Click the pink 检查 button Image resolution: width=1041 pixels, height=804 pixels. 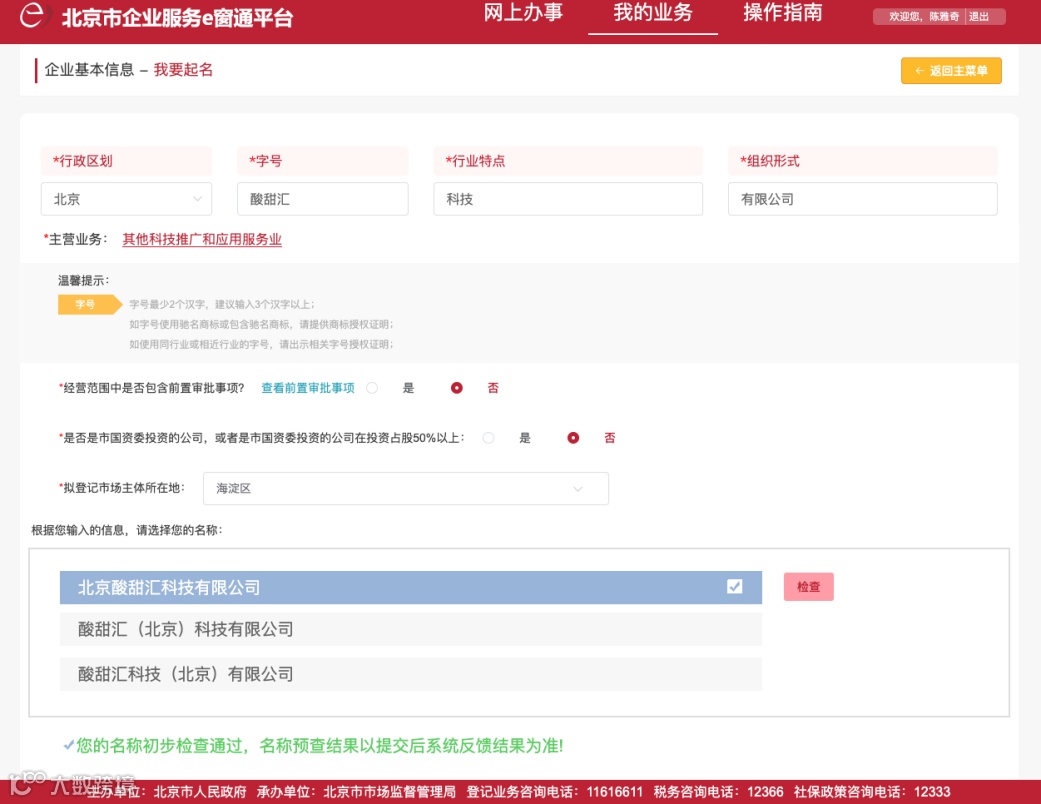(809, 587)
